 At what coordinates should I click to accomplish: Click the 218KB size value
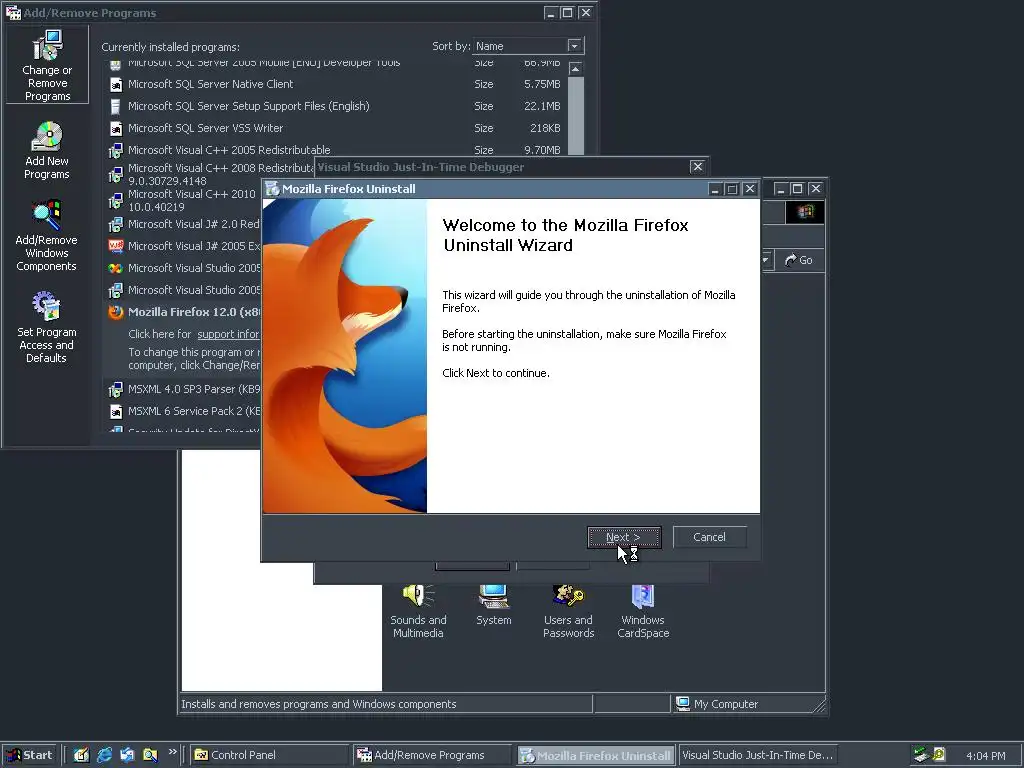[545, 129]
